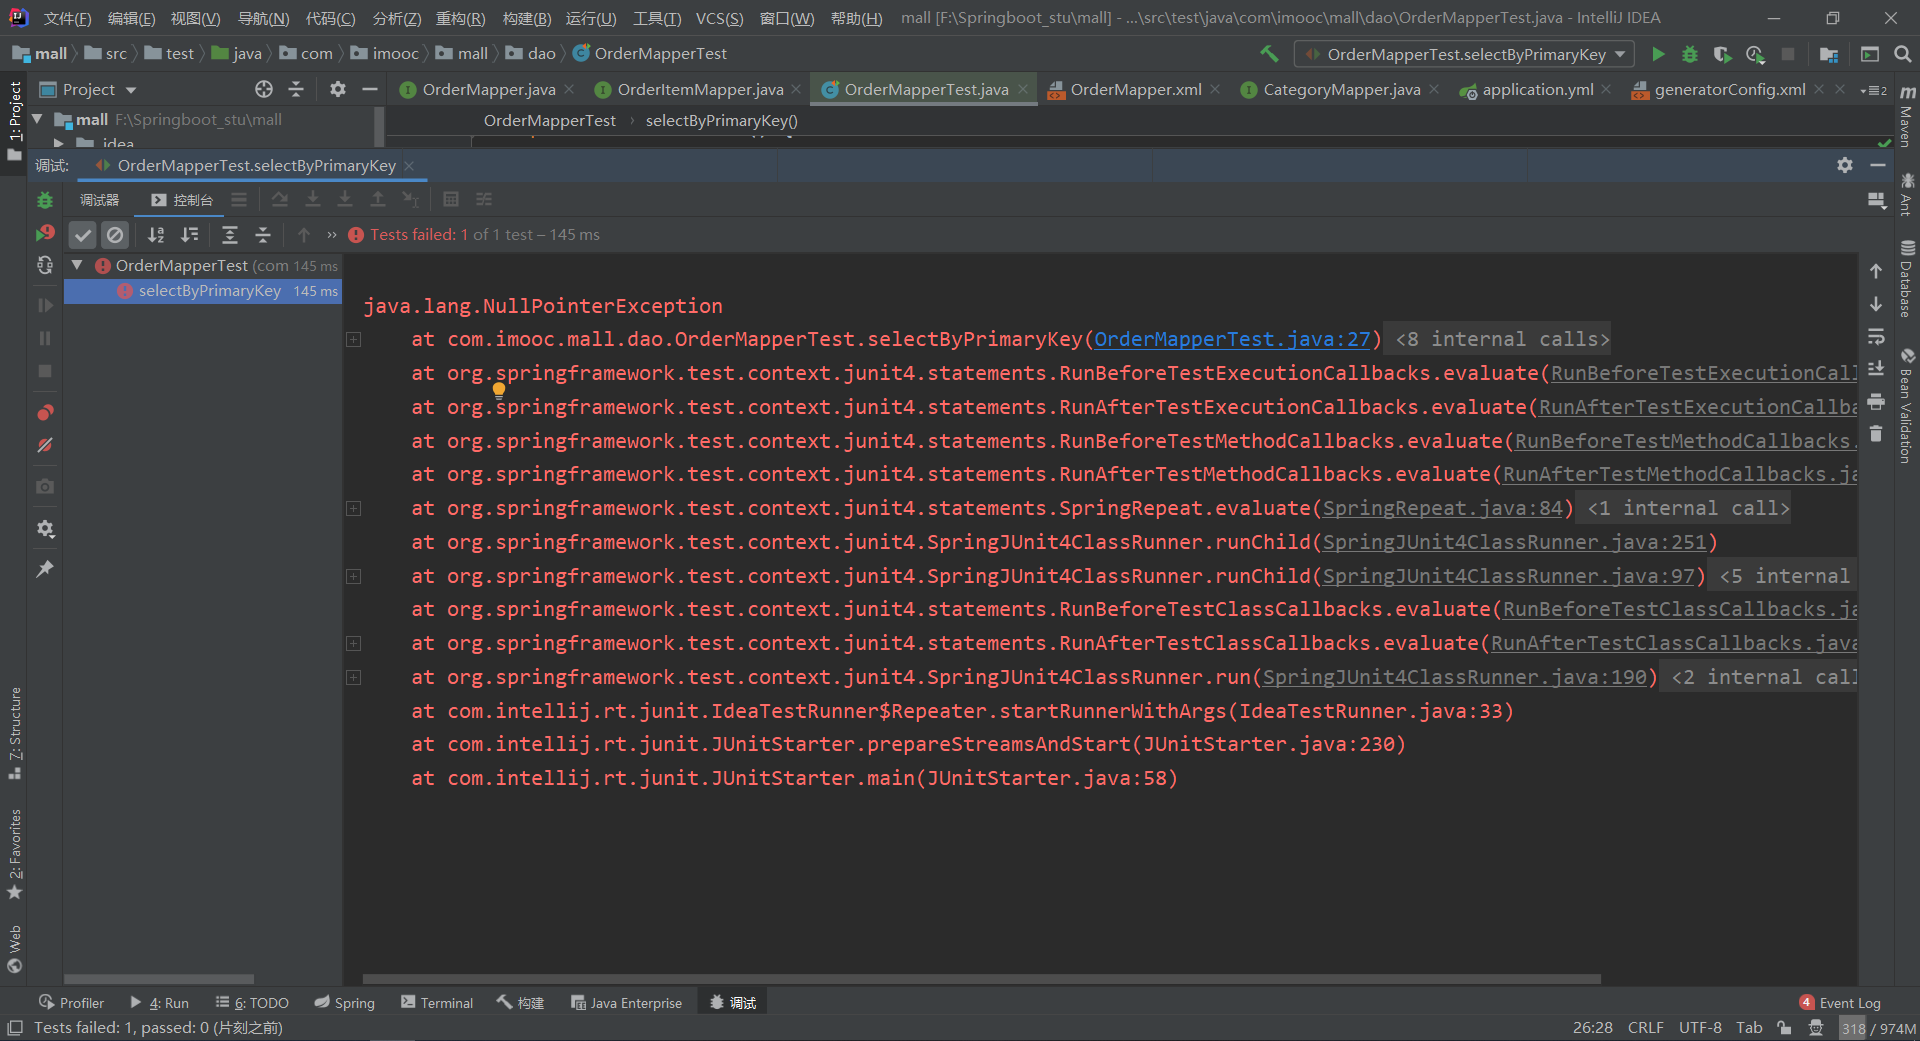Open Spring tool window button
Screen dimensions: 1920x1041
click(x=345, y=1003)
